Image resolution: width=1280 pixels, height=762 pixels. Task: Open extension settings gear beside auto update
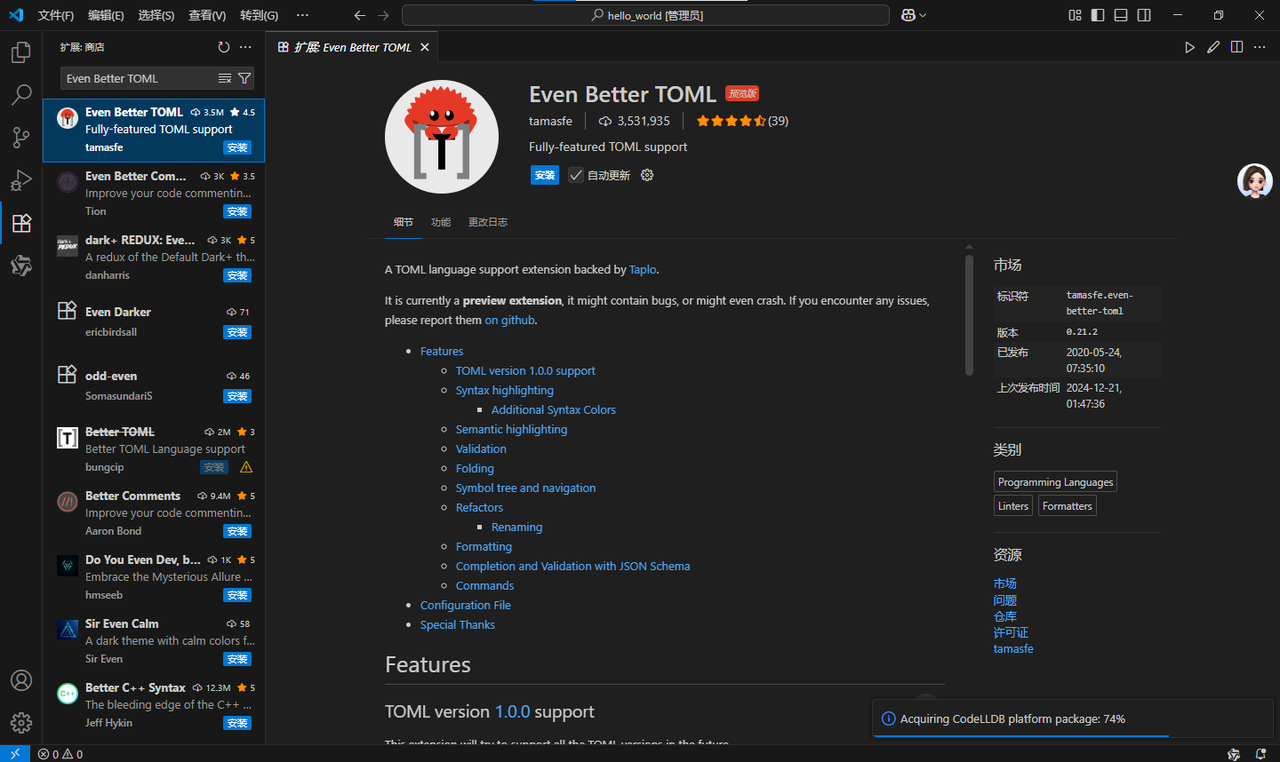tap(647, 175)
